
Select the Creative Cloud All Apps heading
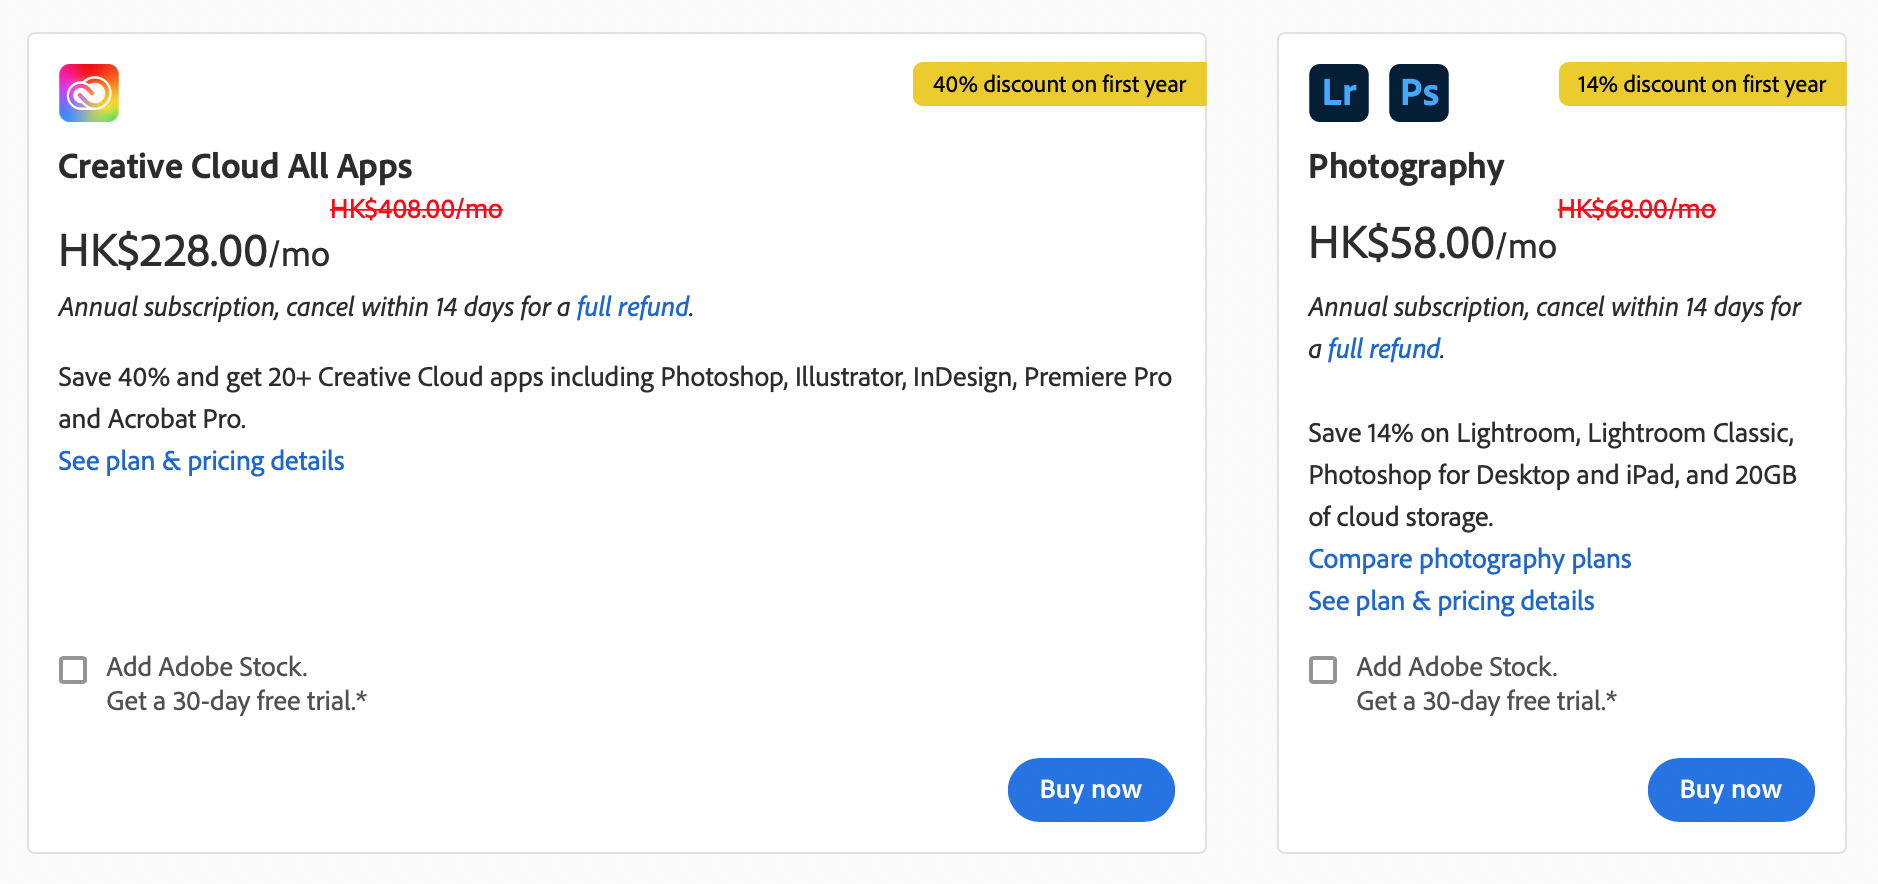(x=235, y=166)
